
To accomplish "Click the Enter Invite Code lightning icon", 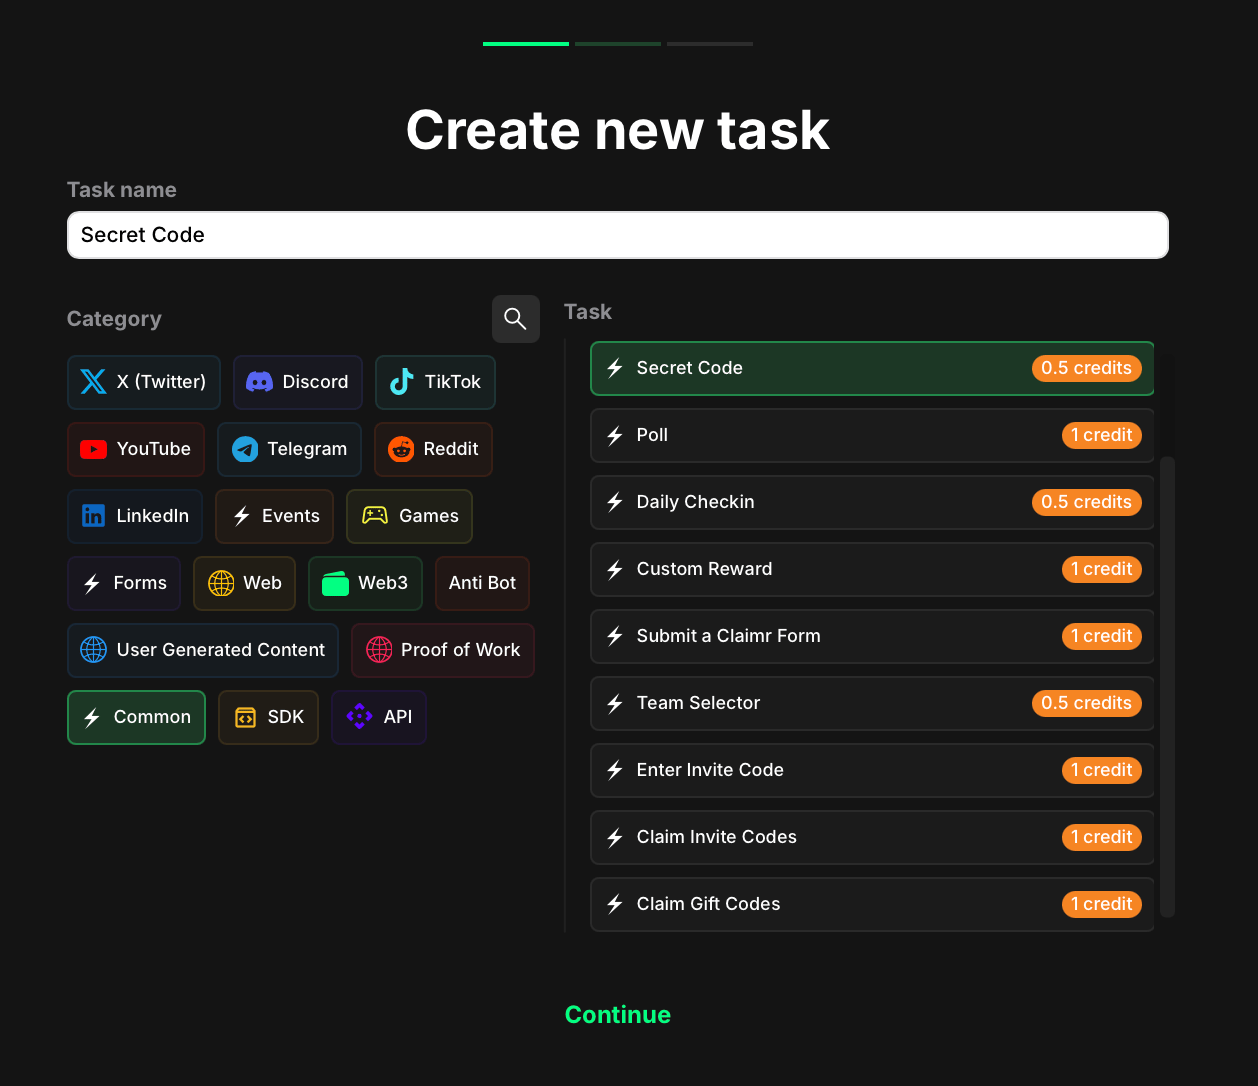I will click(615, 770).
